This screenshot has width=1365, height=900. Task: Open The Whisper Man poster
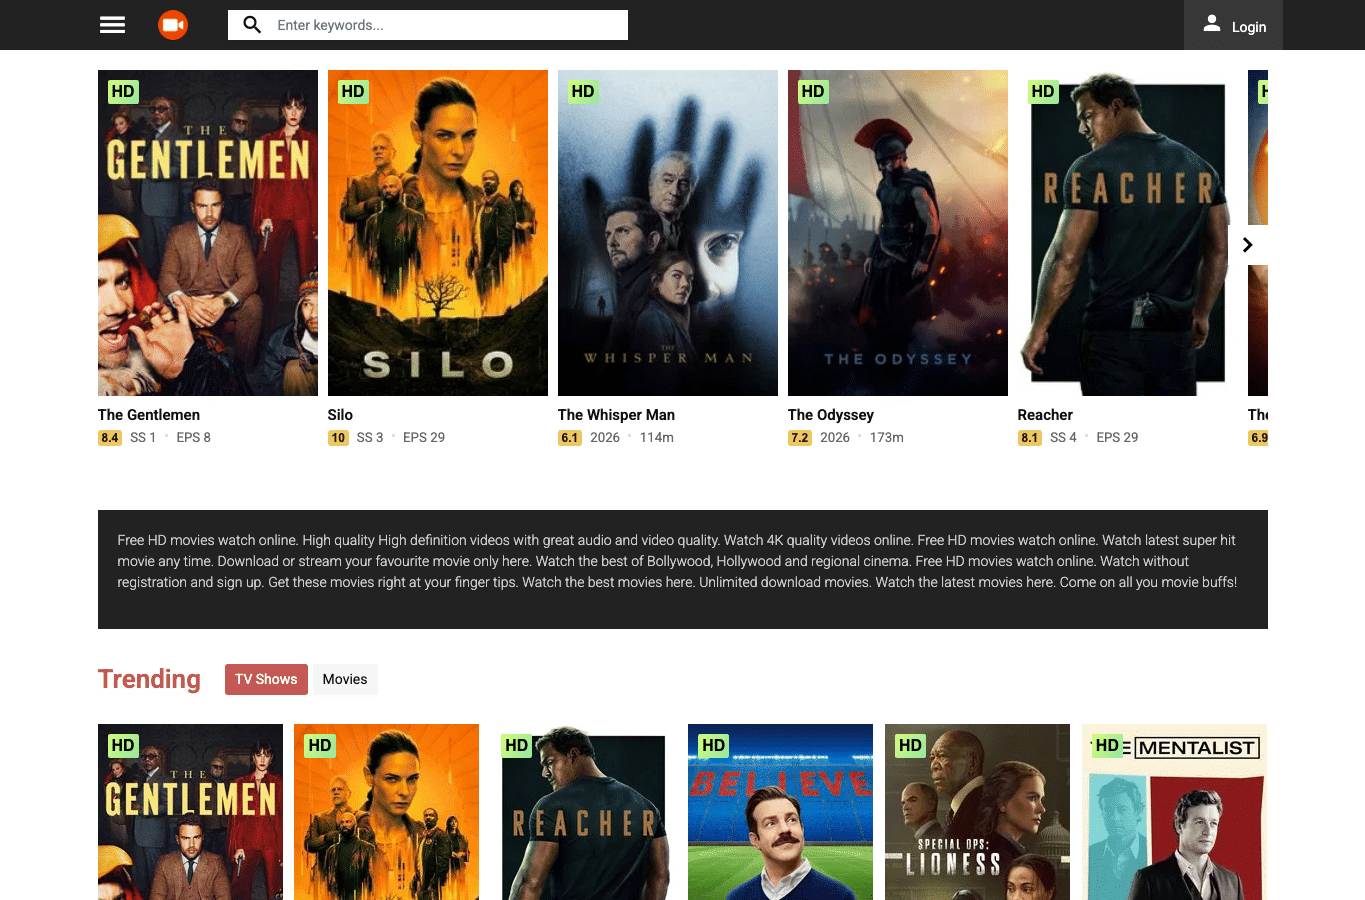(668, 233)
